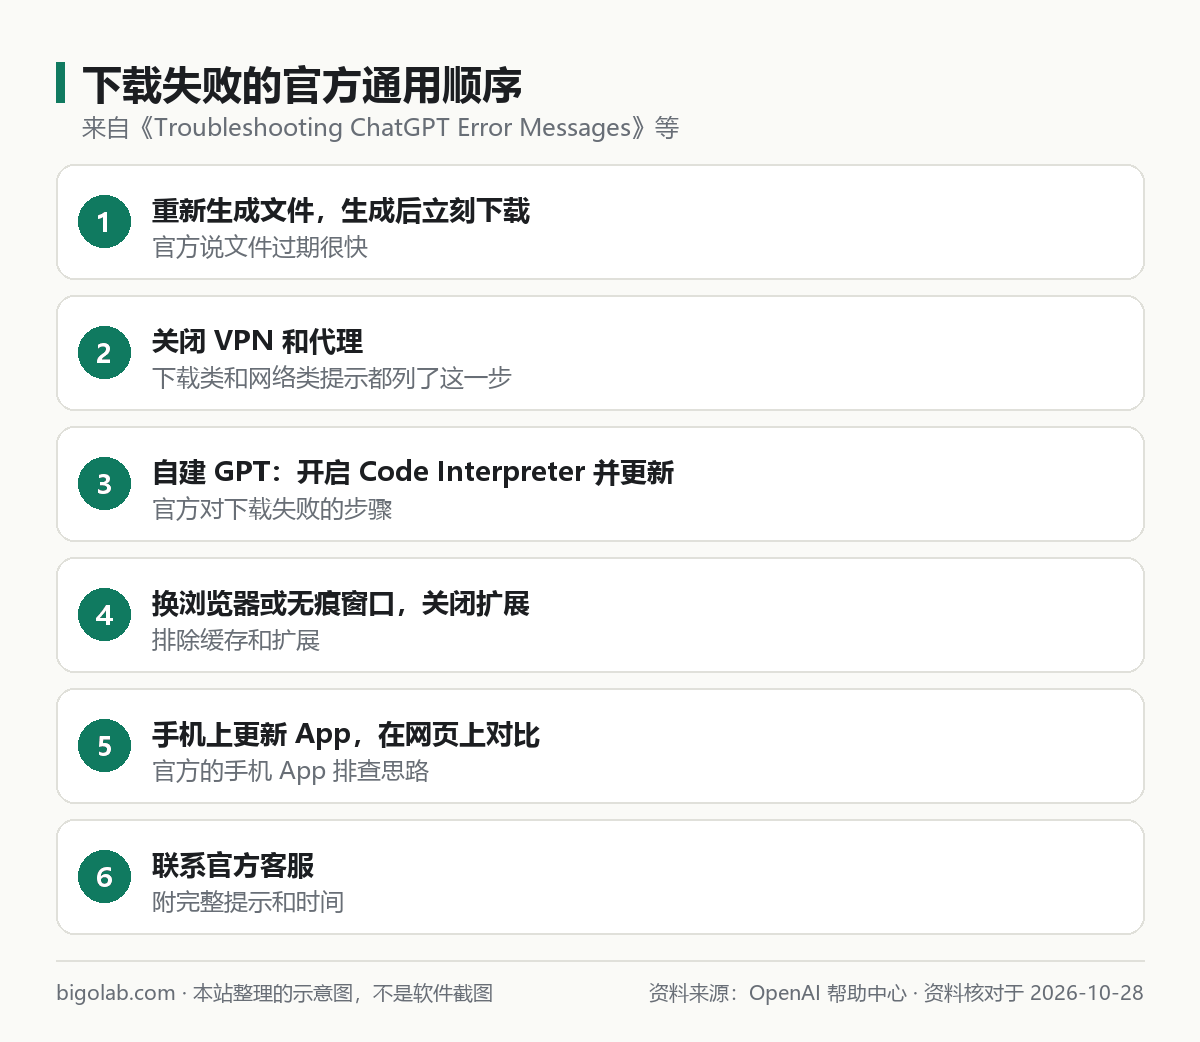Click the green number 4 badge
Screen dimensions: 1200x1042
pos(104,615)
